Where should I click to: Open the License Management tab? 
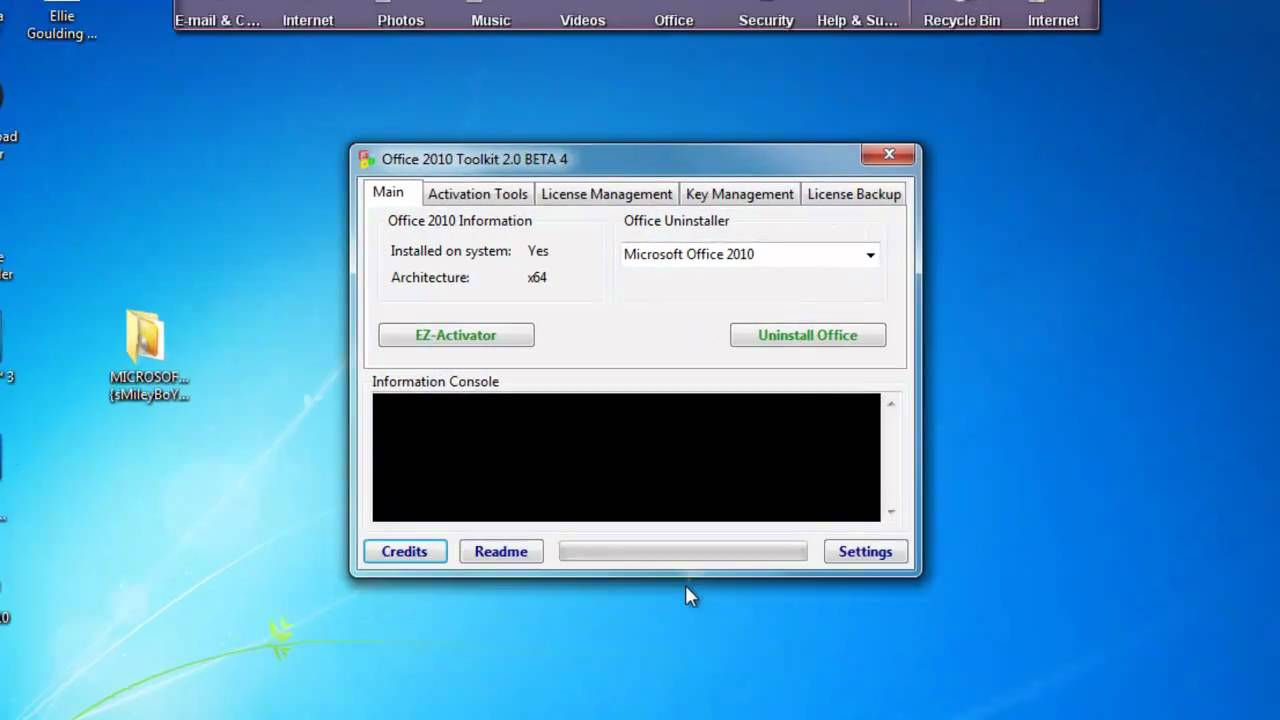coord(606,194)
